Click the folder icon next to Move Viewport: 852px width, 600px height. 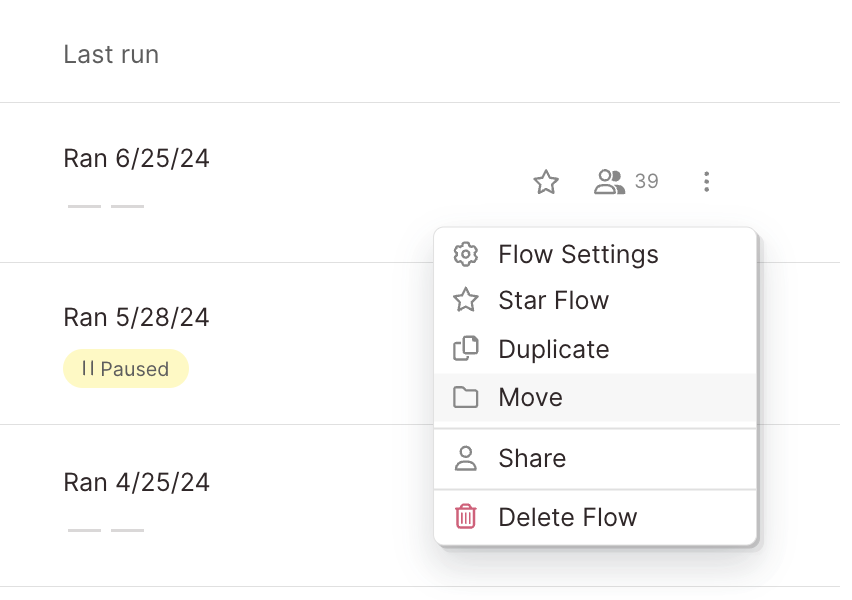(x=465, y=397)
